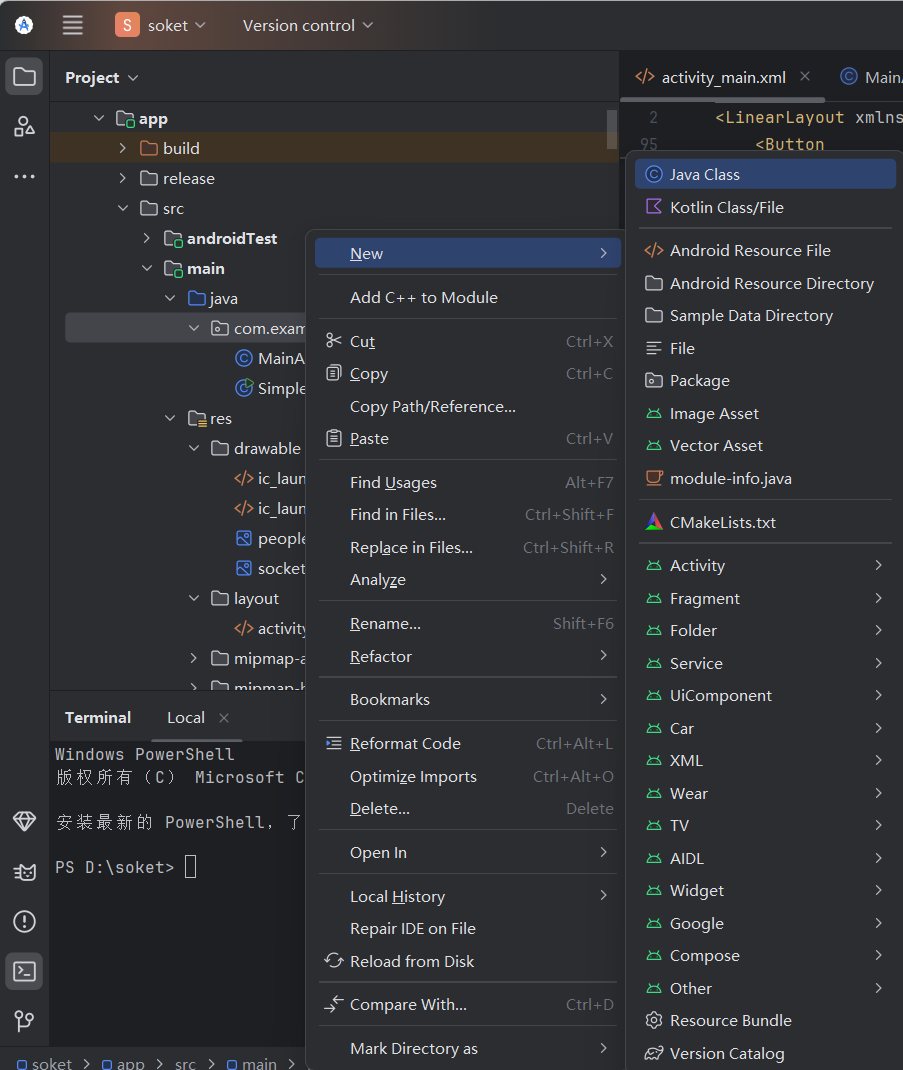
Task: Select the Local terminal tab
Action: (x=186, y=718)
